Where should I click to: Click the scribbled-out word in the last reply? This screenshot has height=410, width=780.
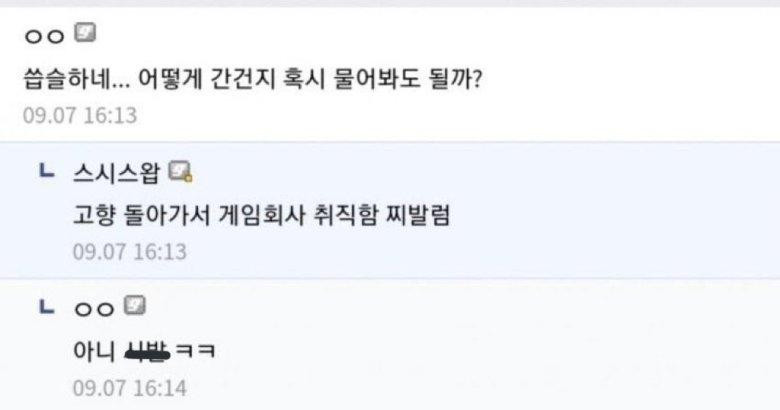click(146, 350)
